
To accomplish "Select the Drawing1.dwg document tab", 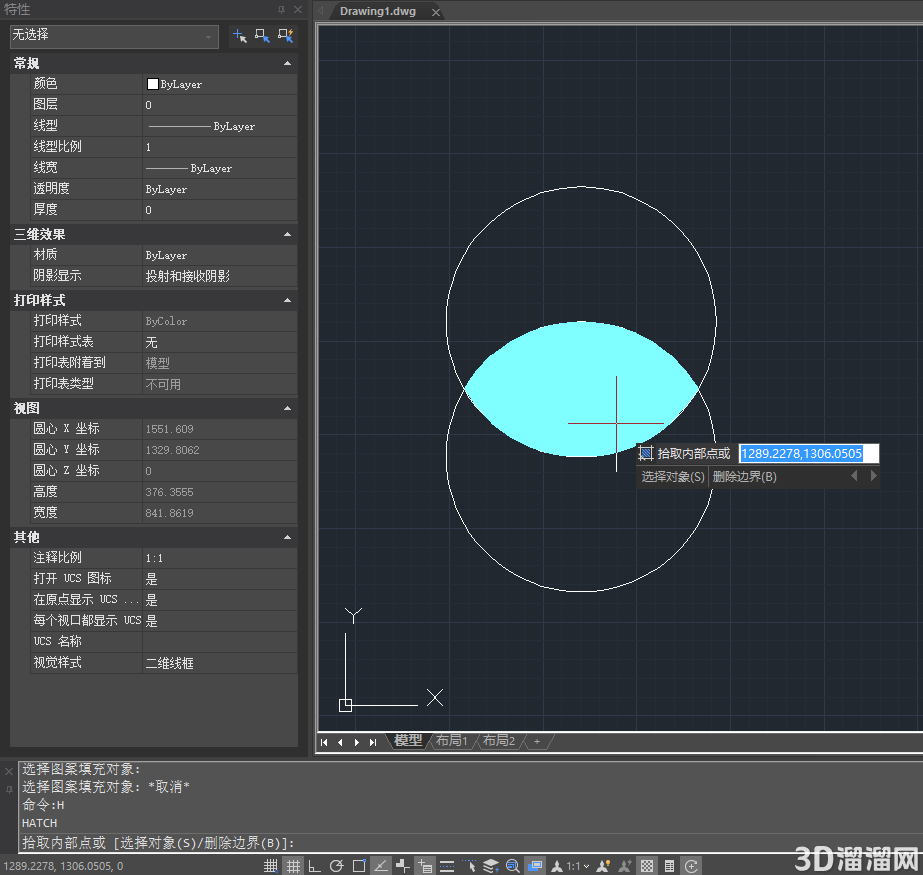I will [x=378, y=11].
